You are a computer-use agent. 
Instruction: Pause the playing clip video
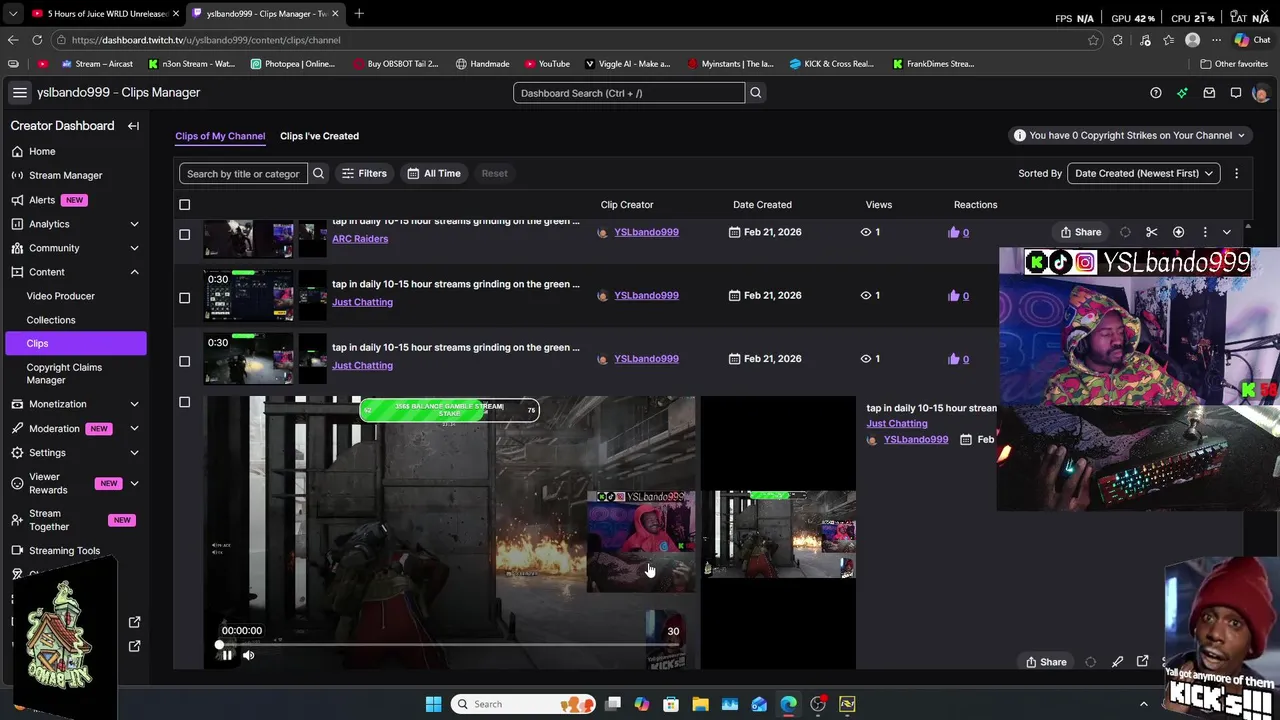[227, 655]
